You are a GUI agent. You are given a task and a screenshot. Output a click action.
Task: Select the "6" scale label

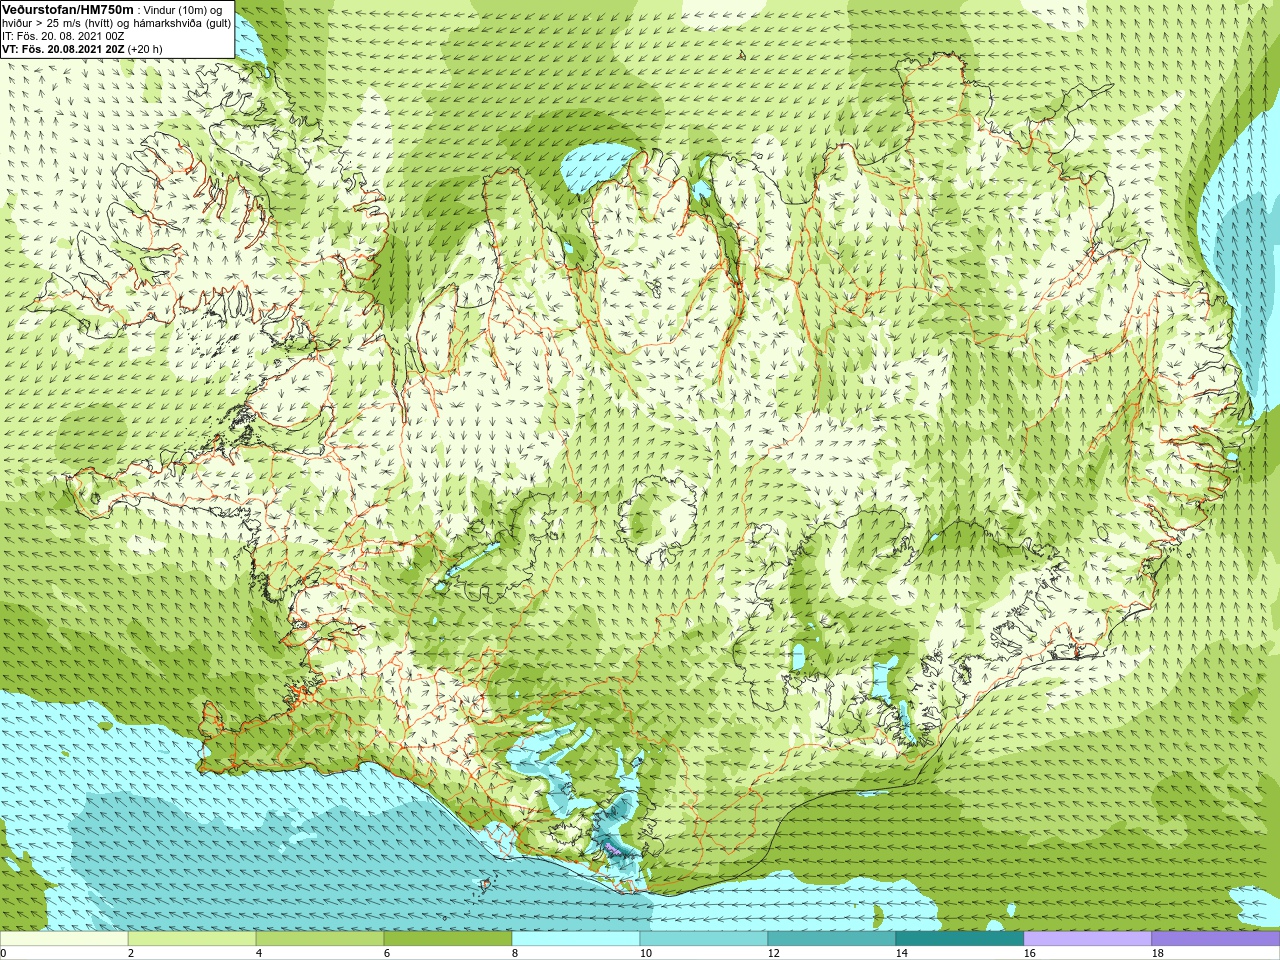[x=387, y=953]
